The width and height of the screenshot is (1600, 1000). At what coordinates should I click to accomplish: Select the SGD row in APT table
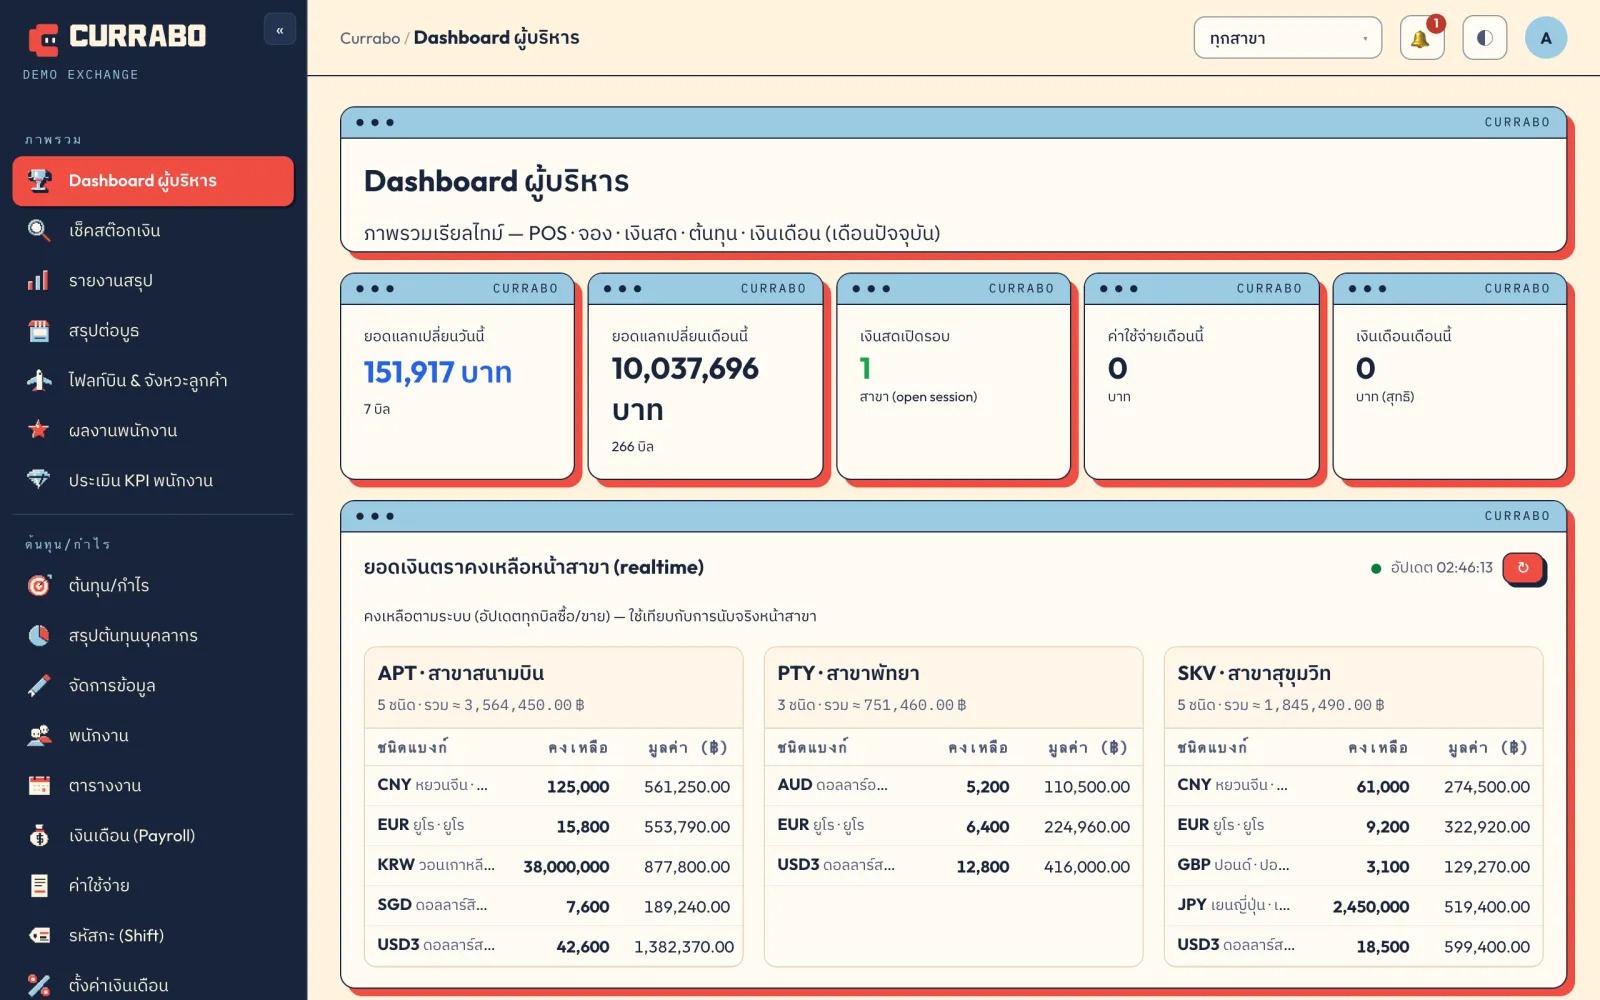[554, 906]
